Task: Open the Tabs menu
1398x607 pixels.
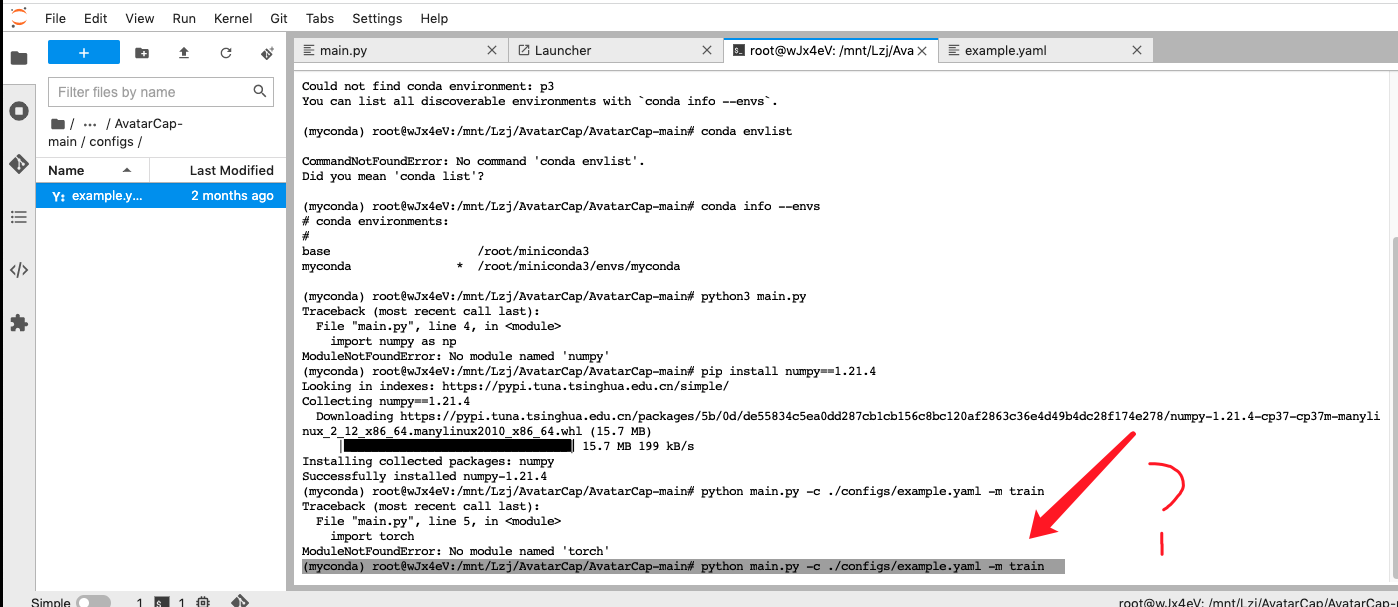Action: point(320,18)
